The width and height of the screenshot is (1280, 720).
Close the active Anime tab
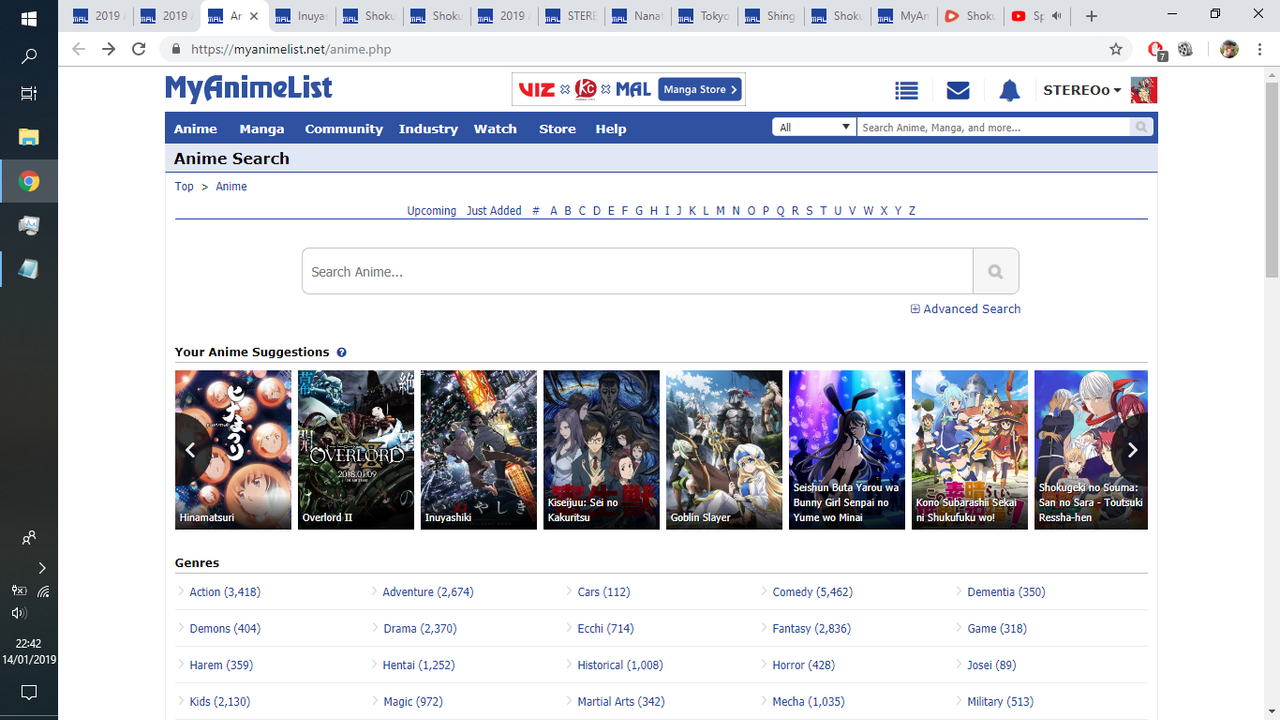click(254, 16)
